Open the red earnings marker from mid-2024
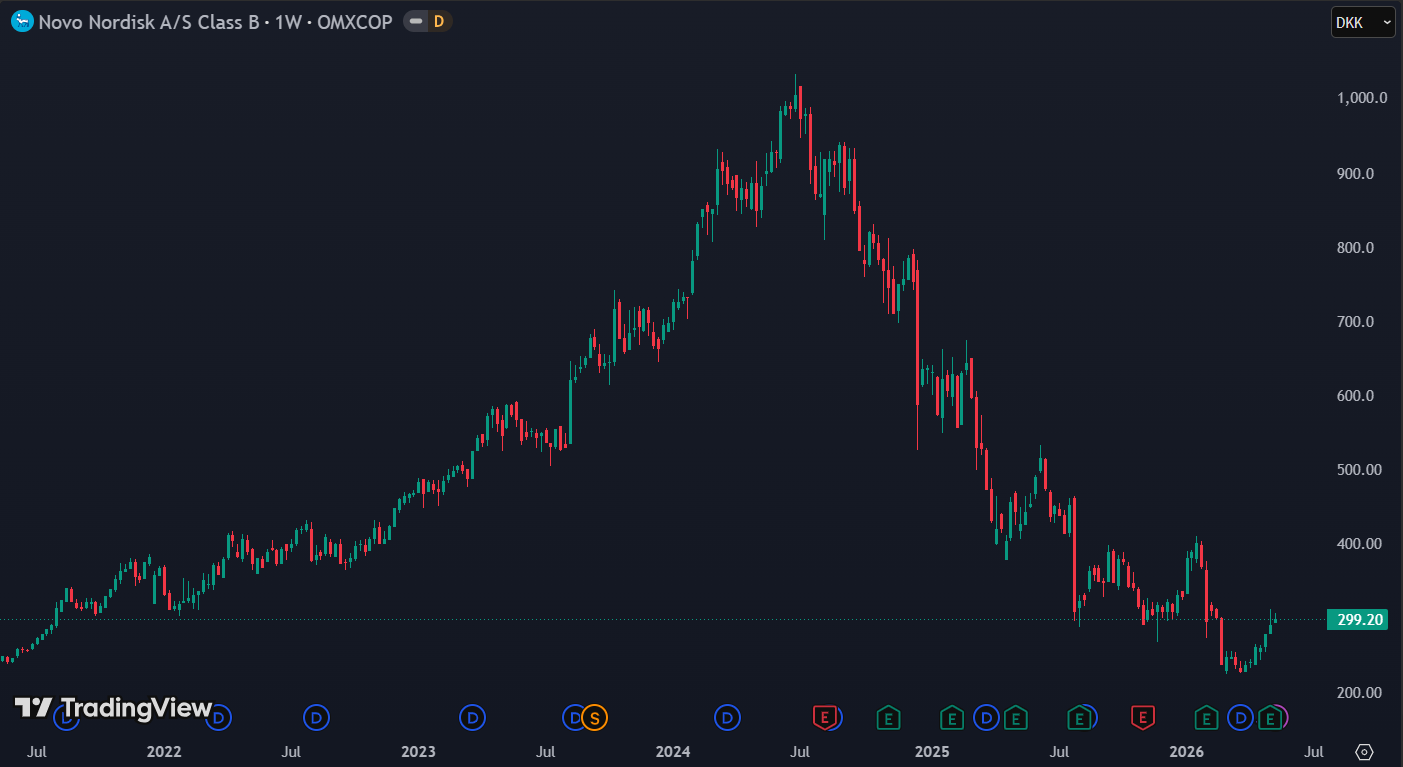Viewport: 1403px width, 767px height. [824, 717]
